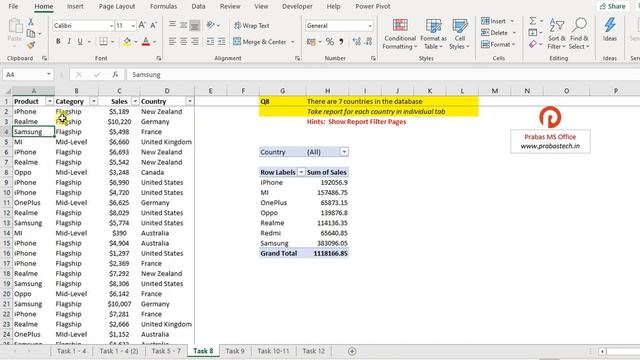This screenshot has height=360, width=640.
Task: Click Decrease Decimal icon
Action: 369,41
